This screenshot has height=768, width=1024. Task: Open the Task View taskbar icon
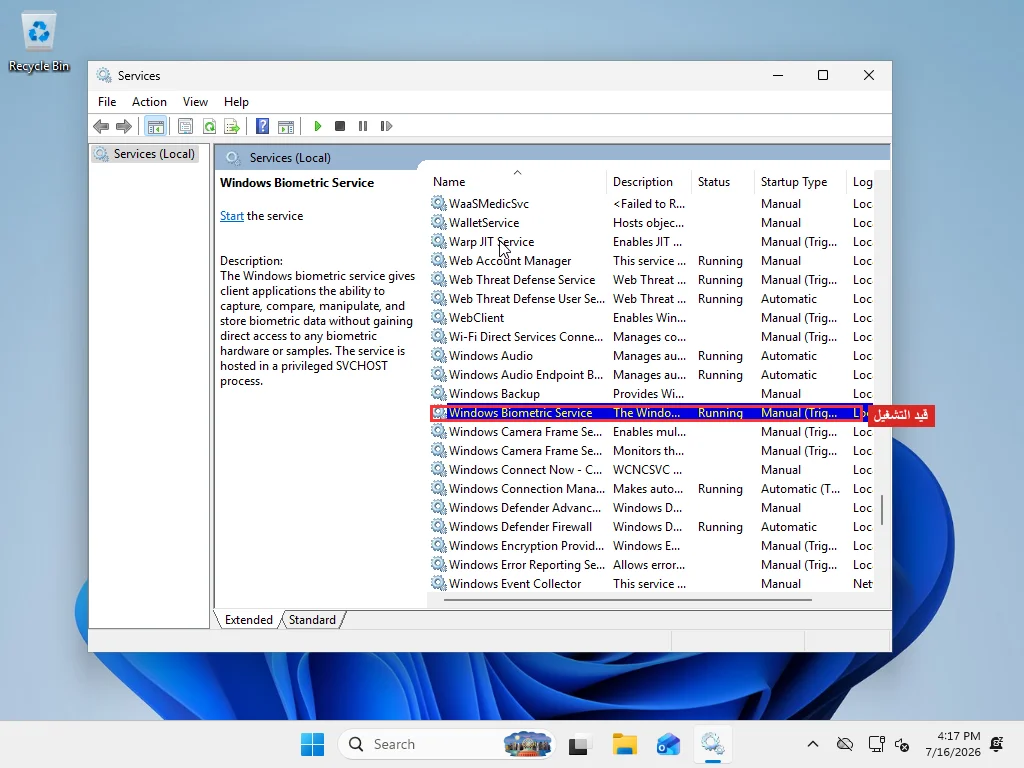pos(578,744)
